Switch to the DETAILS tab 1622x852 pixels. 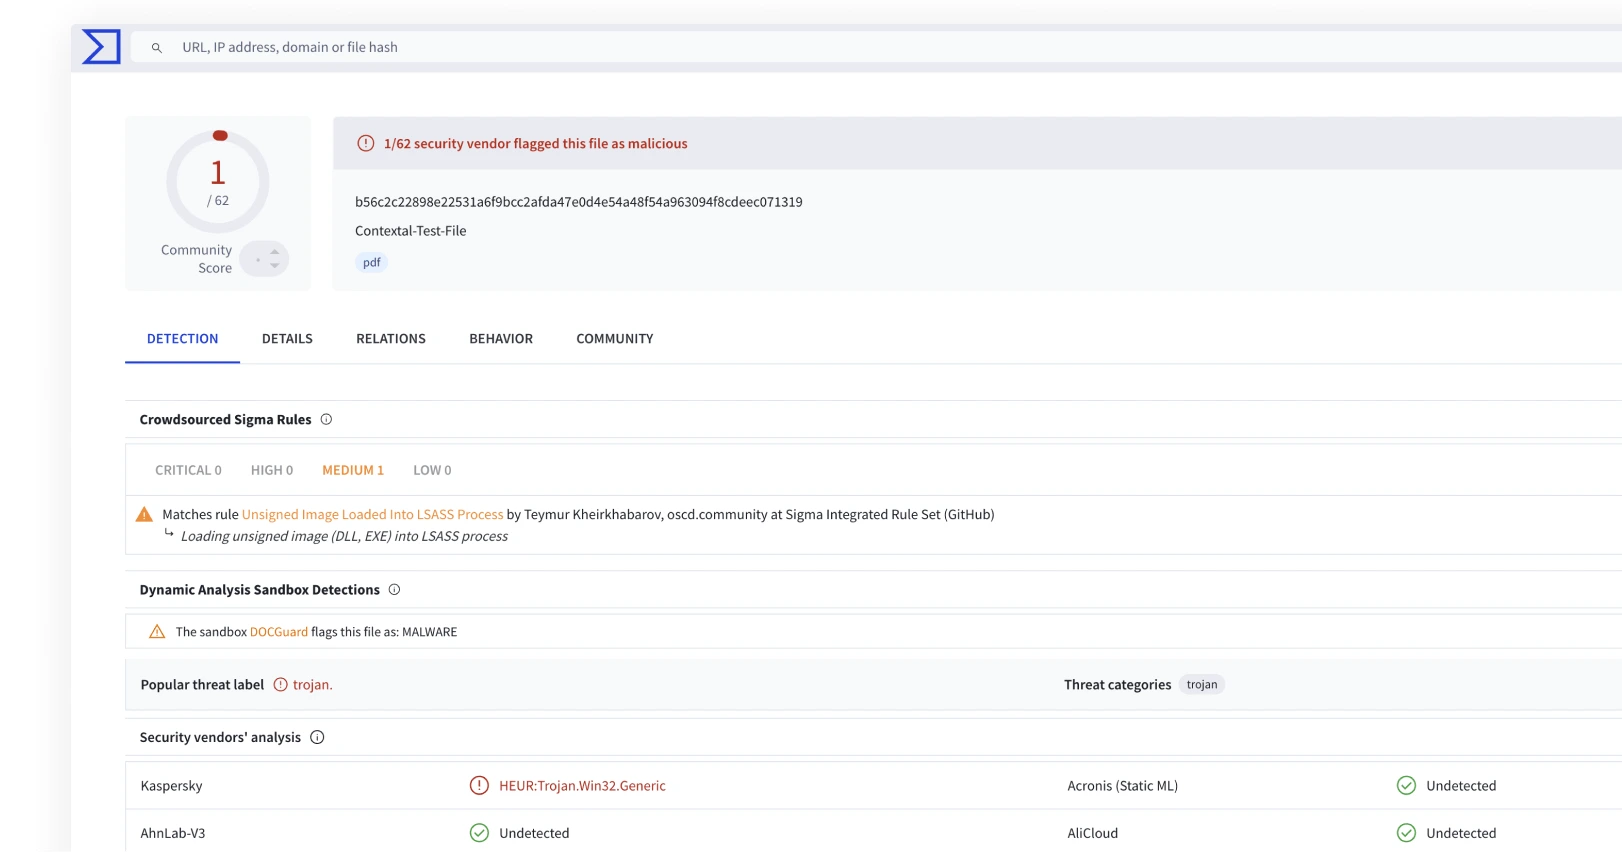pyautogui.click(x=287, y=339)
